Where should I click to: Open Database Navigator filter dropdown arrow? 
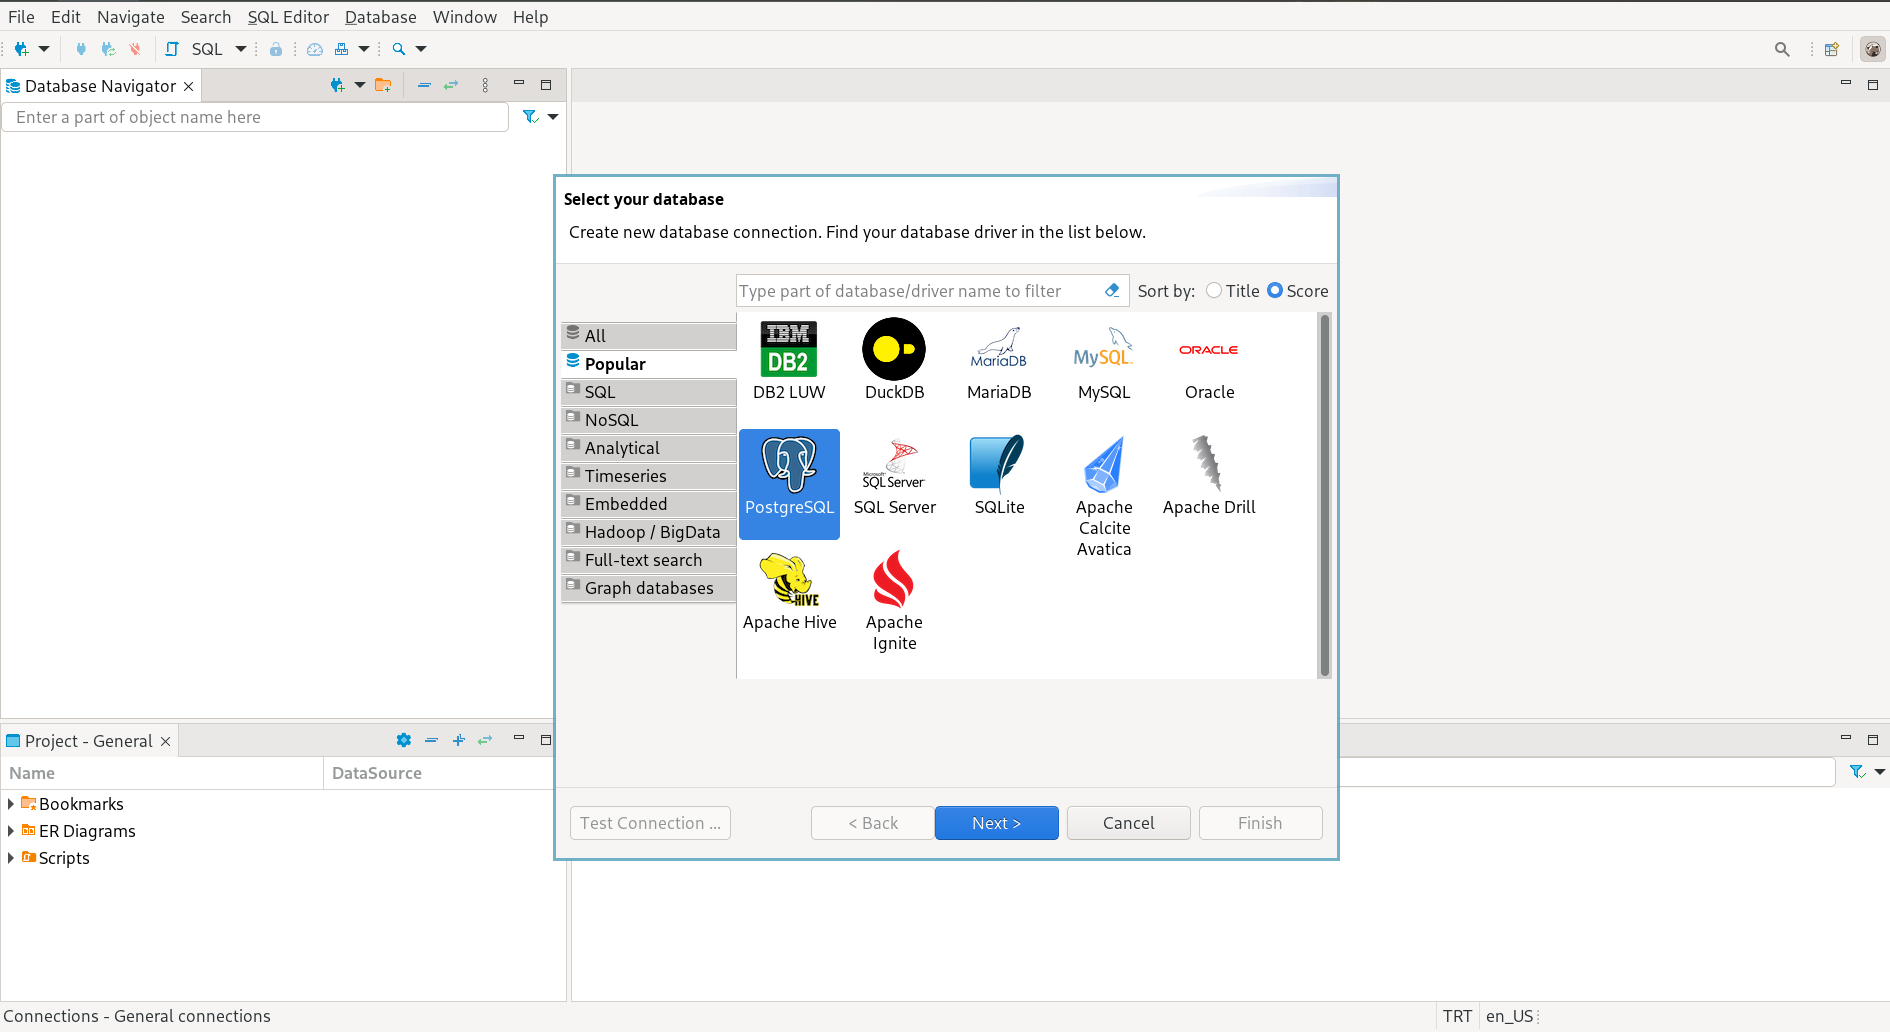tap(553, 117)
